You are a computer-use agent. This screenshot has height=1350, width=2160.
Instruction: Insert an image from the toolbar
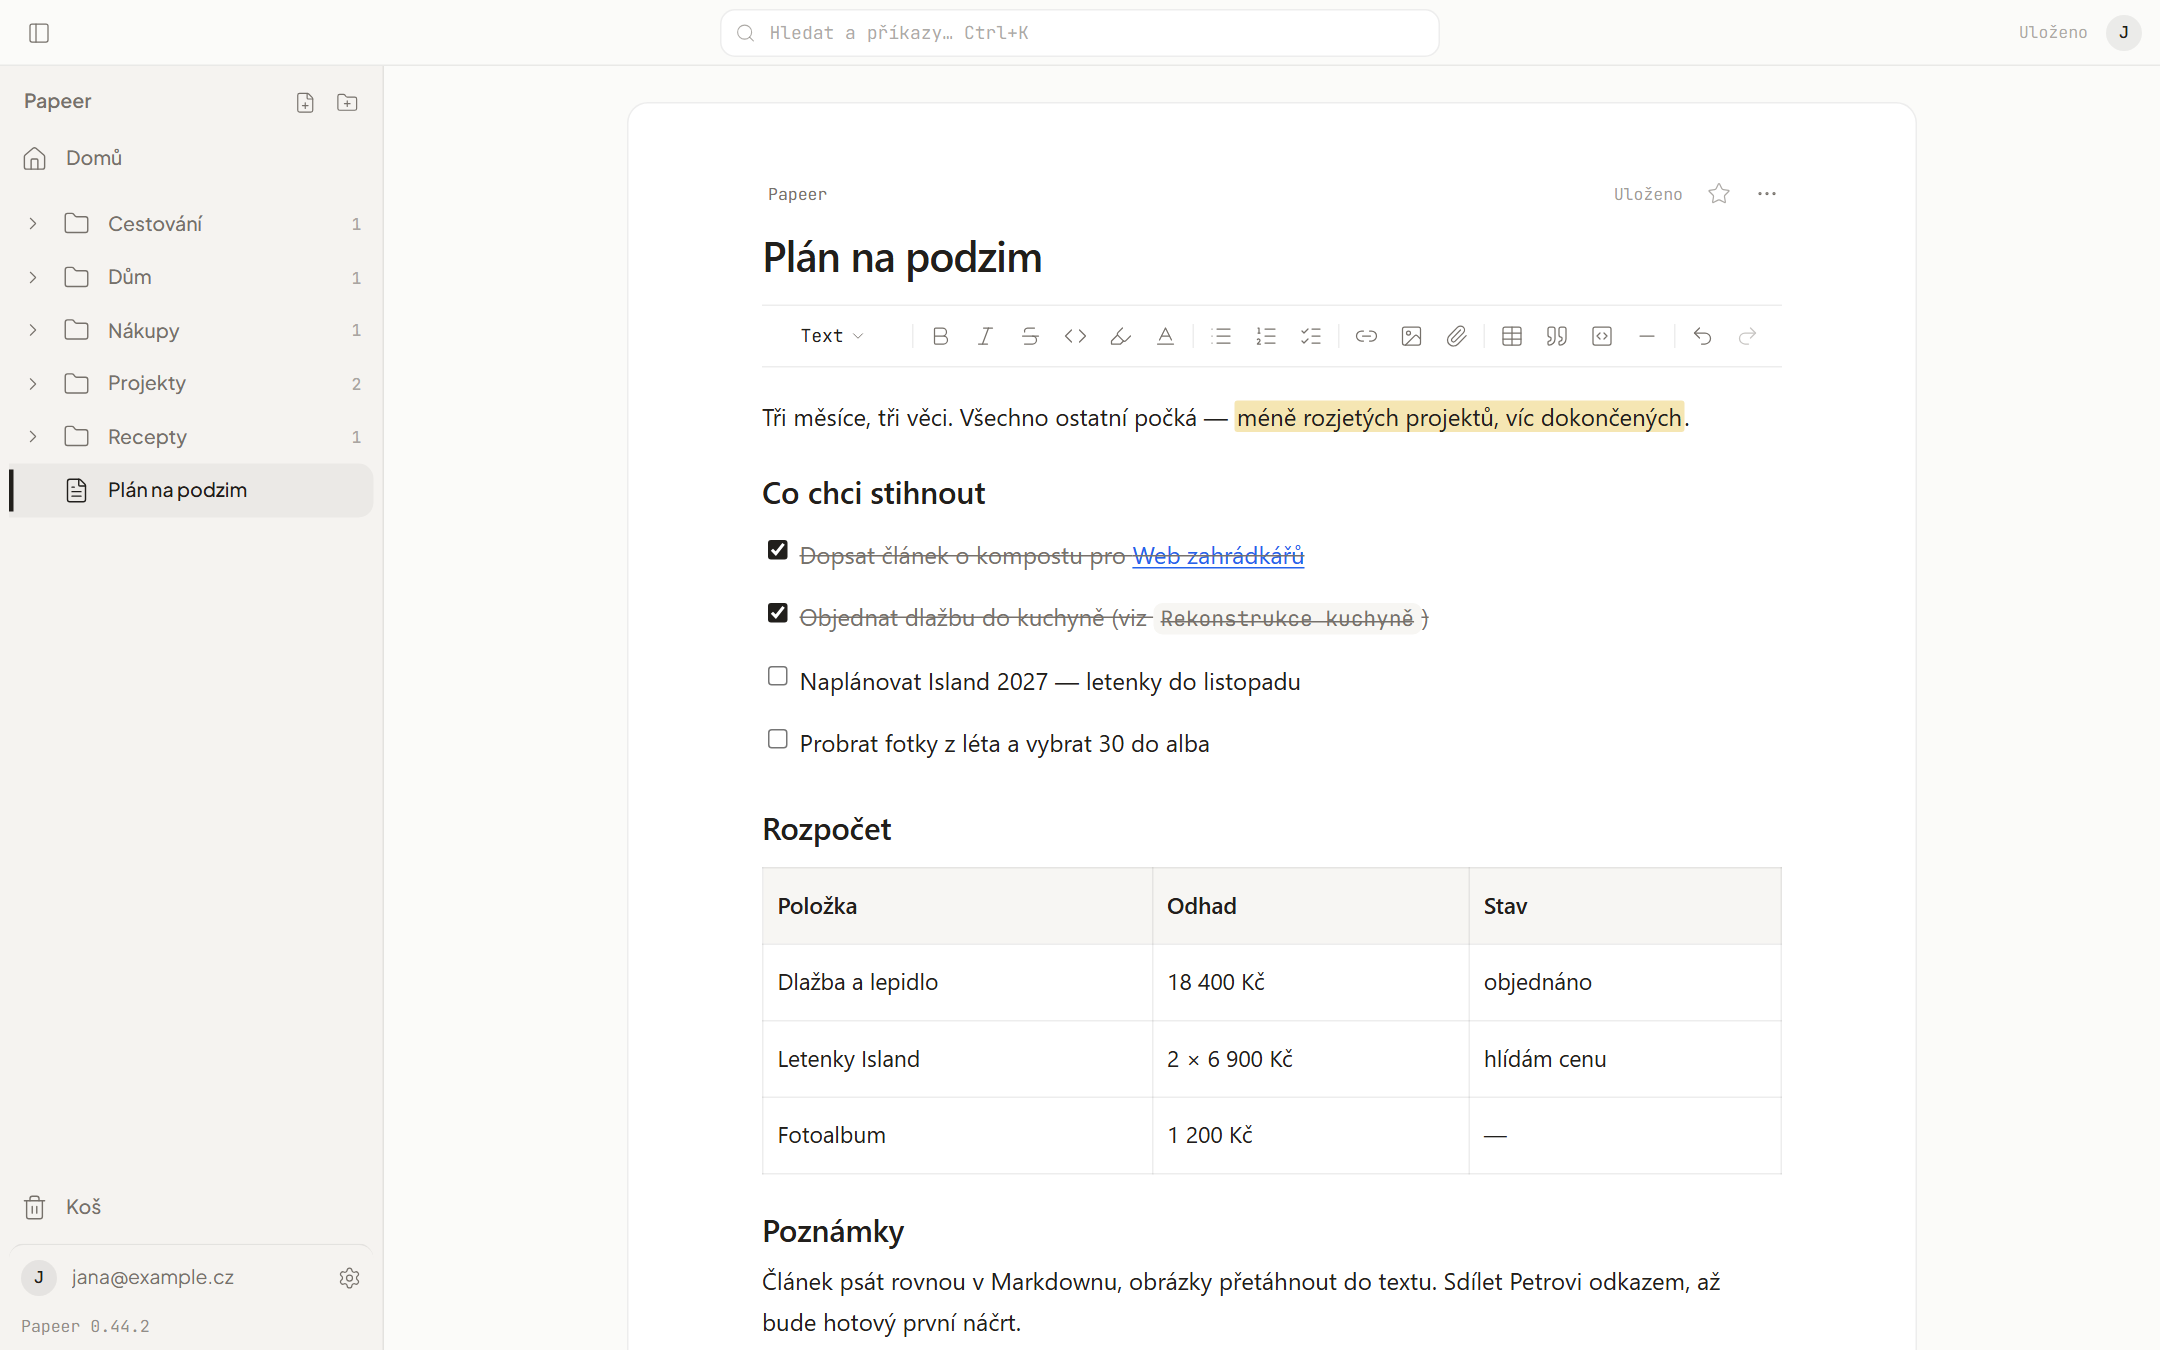click(1411, 336)
